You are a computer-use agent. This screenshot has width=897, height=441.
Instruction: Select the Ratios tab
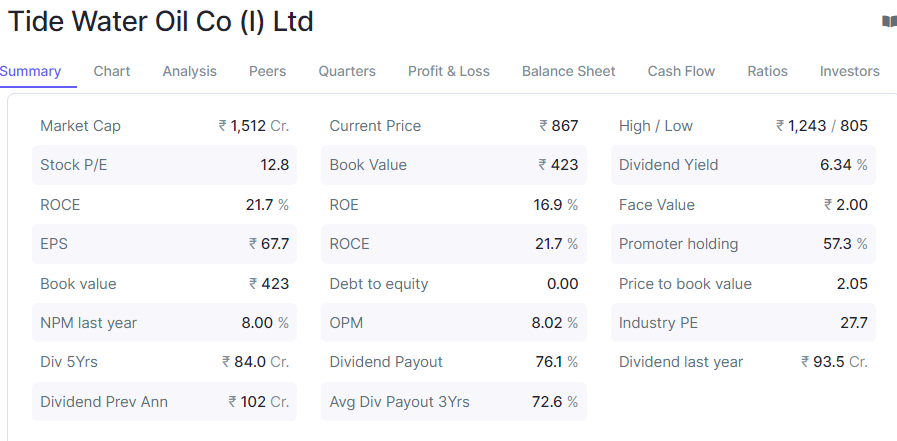tap(767, 71)
